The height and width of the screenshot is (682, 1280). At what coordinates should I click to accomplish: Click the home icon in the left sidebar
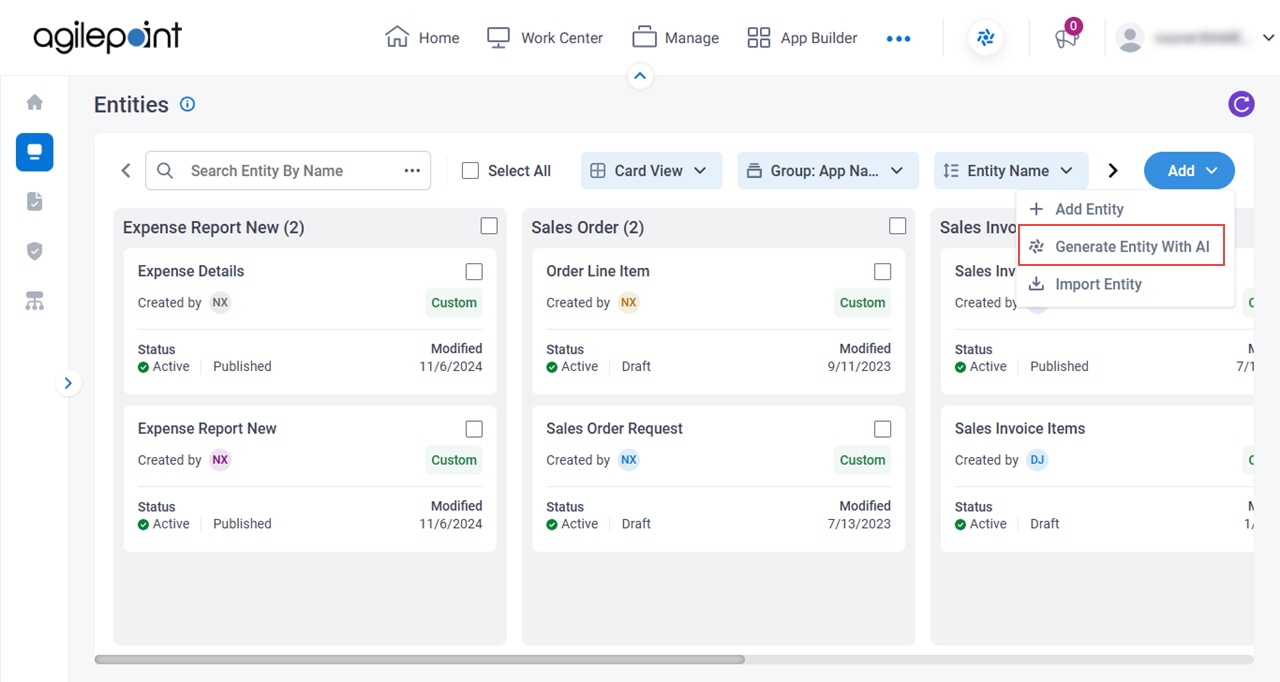click(34, 102)
